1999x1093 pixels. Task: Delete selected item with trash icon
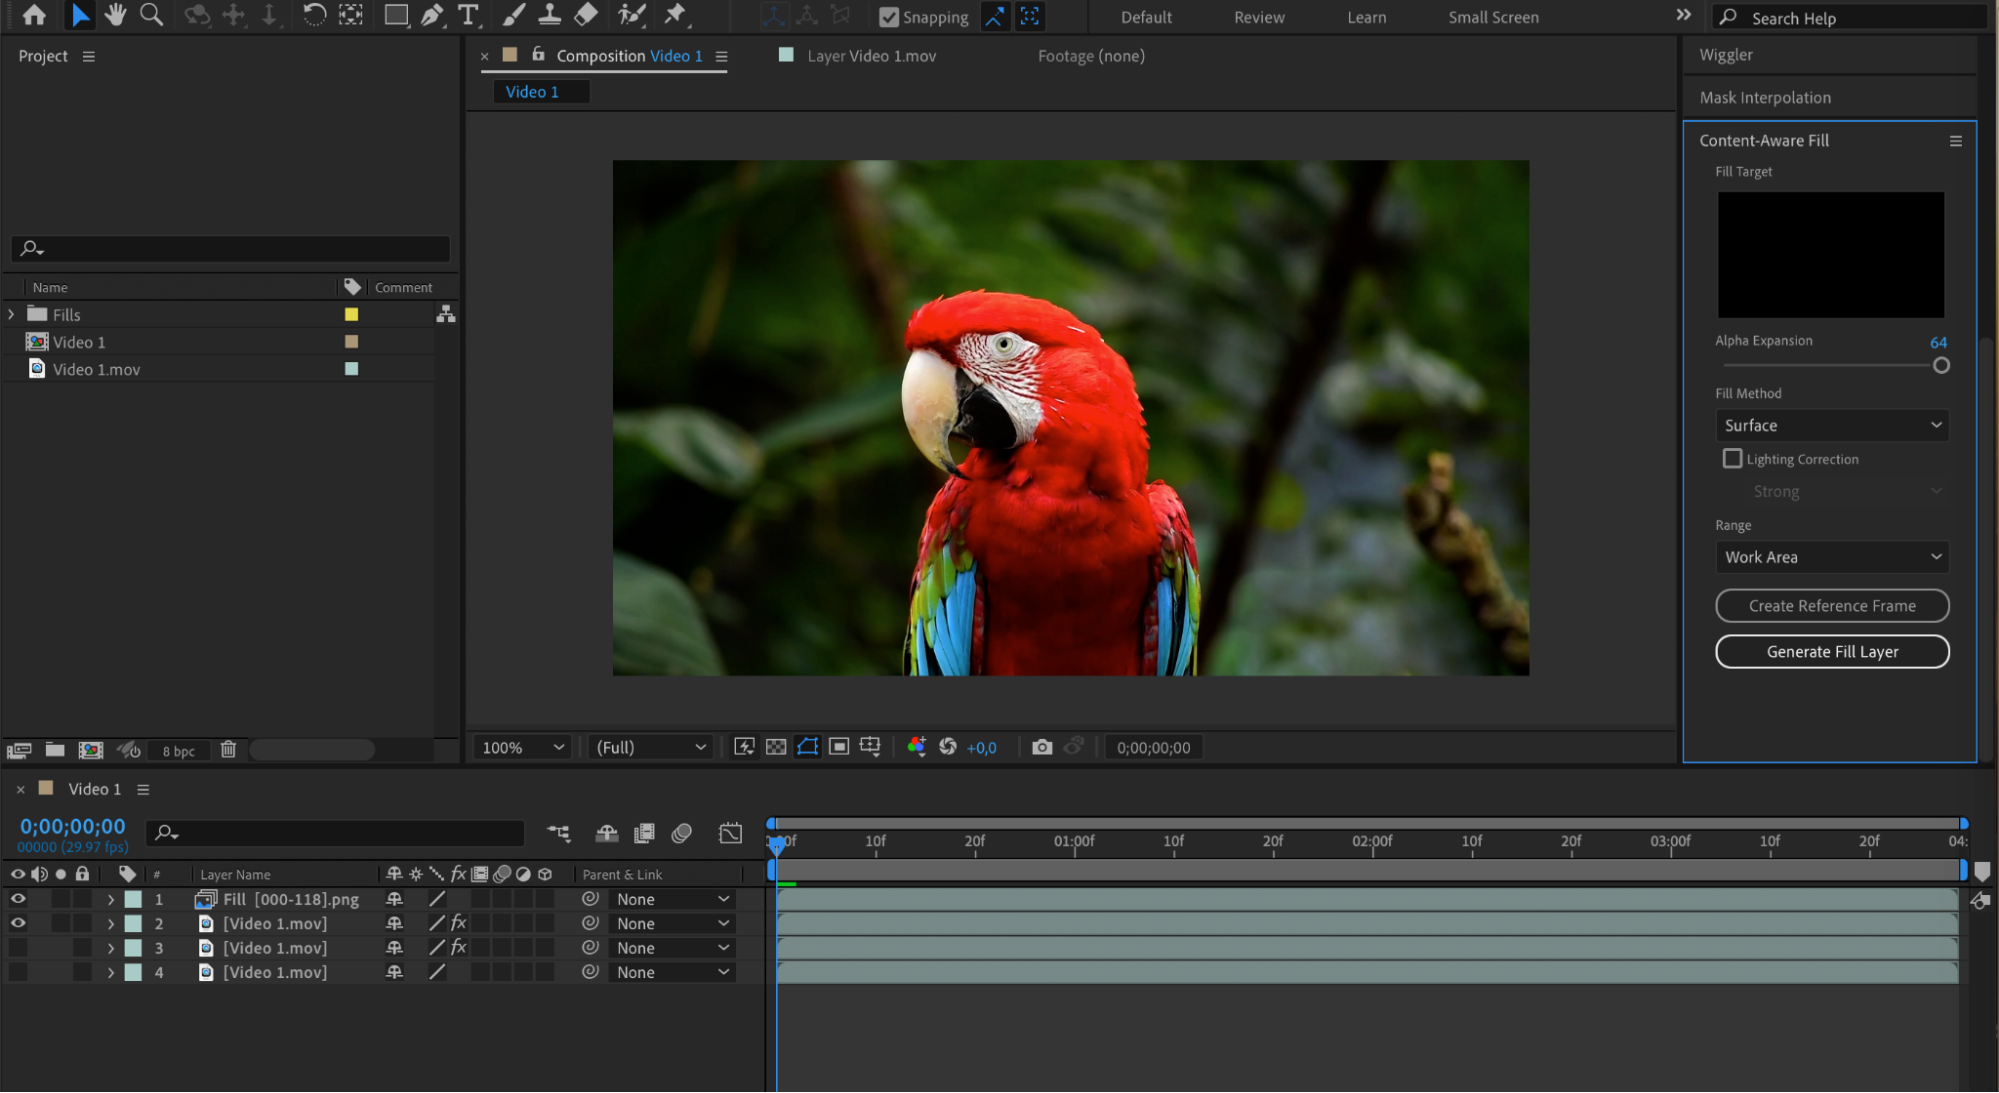pyautogui.click(x=228, y=749)
